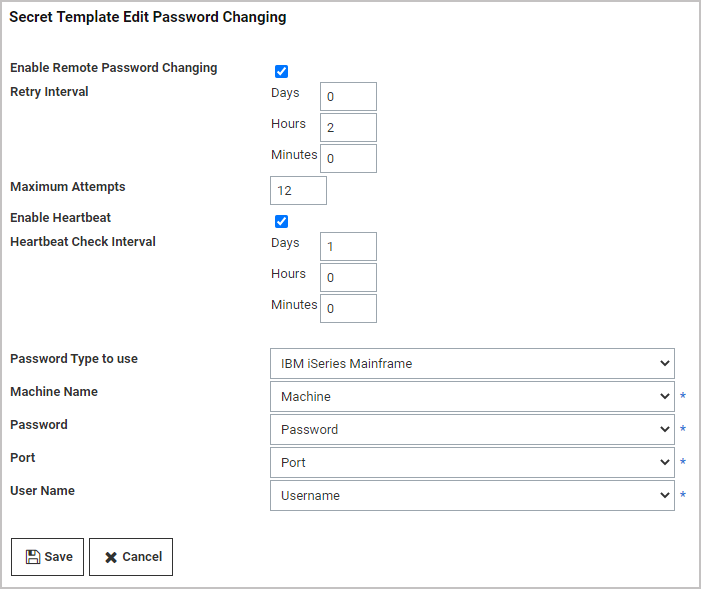Select the Heartbeat Check Interval Minutes field
Image resolution: width=701 pixels, height=589 pixels.
coord(348,309)
